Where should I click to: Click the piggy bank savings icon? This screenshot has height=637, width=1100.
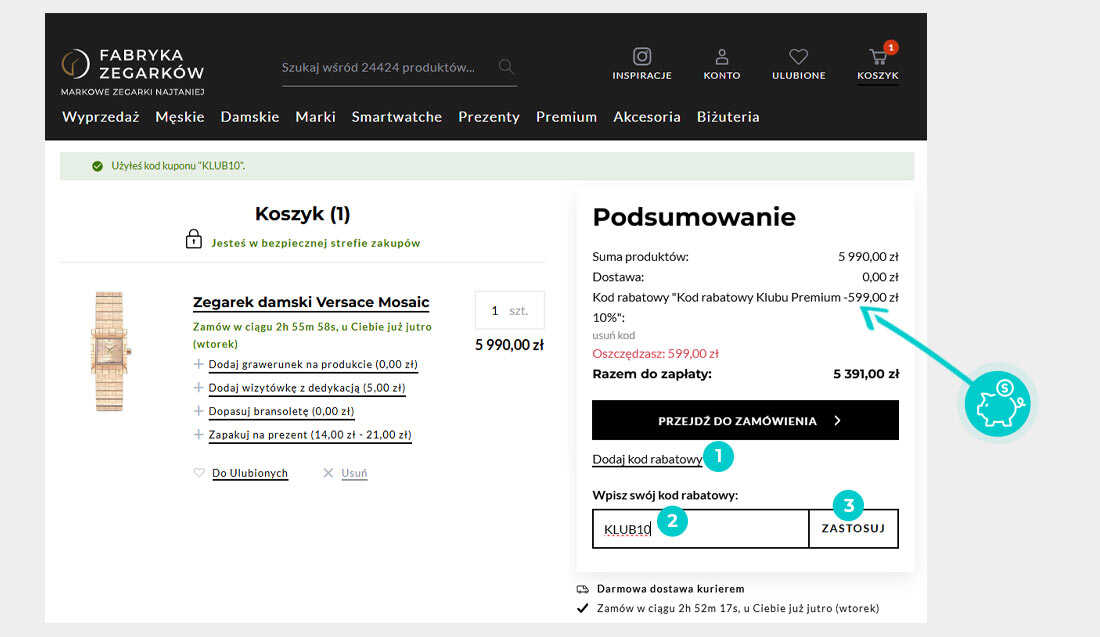pyautogui.click(x=998, y=404)
